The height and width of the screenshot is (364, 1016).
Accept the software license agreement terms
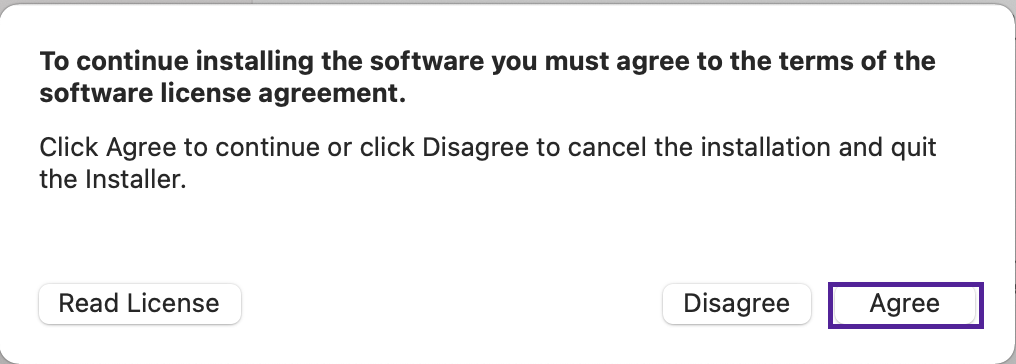[905, 304]
